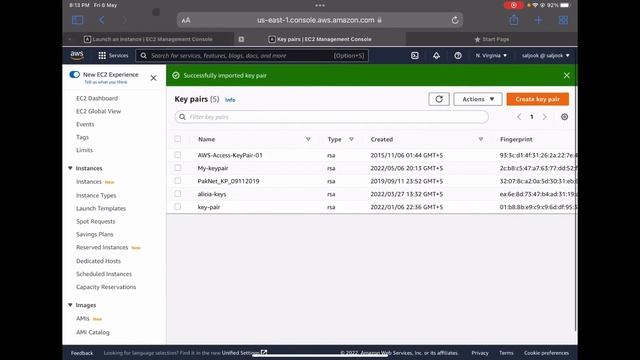Check the alicia-keys row

178,194
